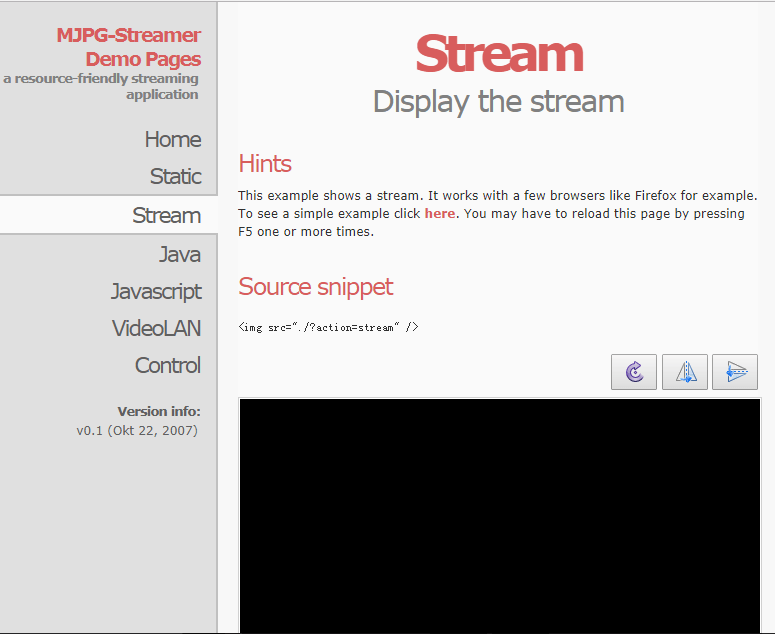This screenshot has width=775, height=634.
Task: Select the Stream sidebar item
Action: click(166, 215)
